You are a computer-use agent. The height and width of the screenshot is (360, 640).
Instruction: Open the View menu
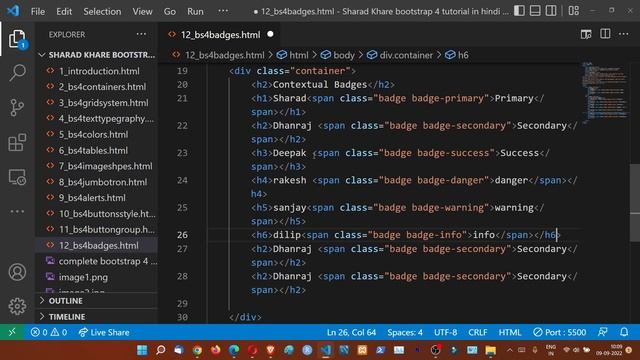tap(142, 11)
